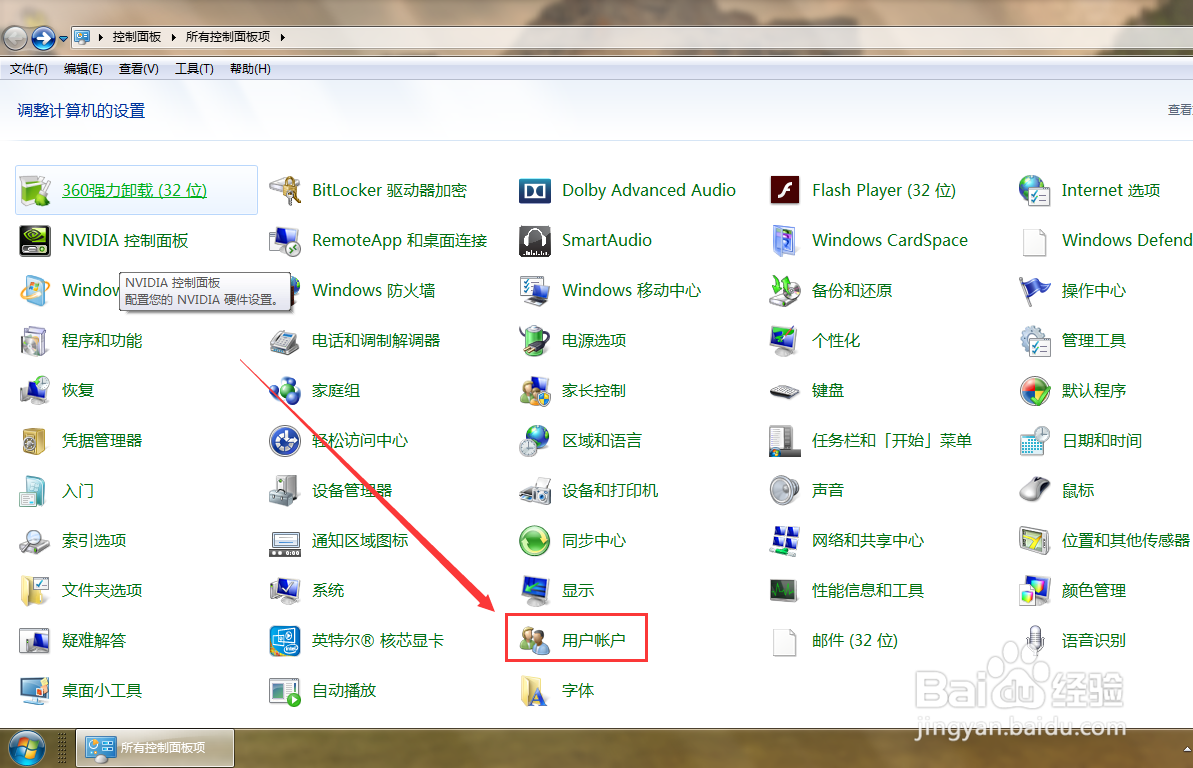The image size is (1193, 768).
Task: Open the Flash Player icon
Action: tap(785, 190)
